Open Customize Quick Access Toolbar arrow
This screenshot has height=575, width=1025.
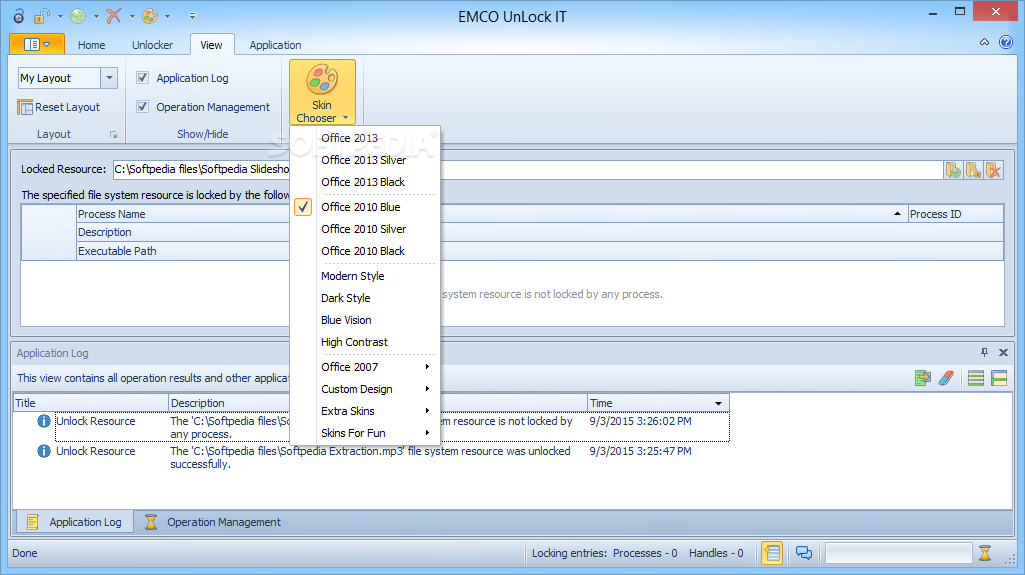tap(192, 16)
